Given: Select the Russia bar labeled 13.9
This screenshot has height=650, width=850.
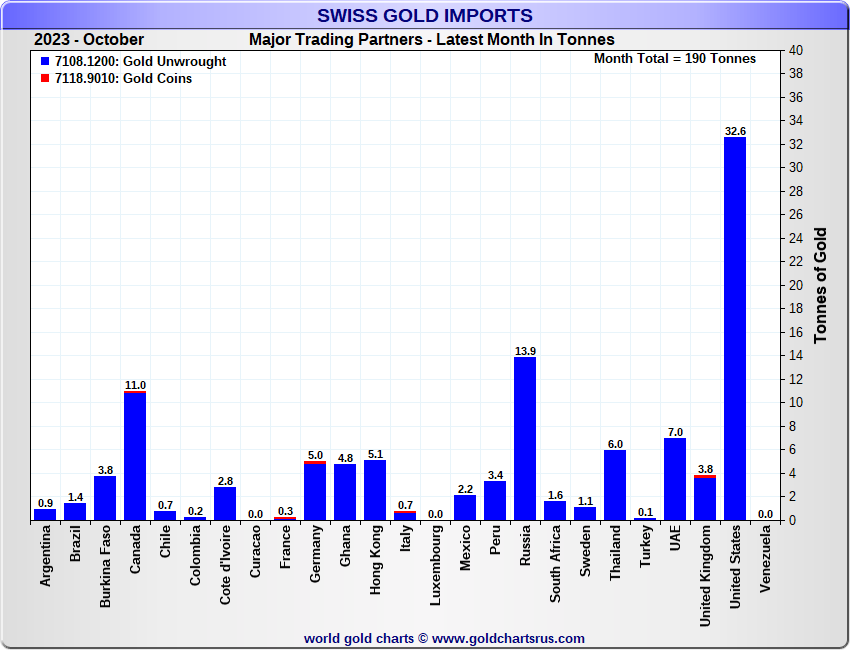Looking at the screenshot, I should click(x=525, y=440).
